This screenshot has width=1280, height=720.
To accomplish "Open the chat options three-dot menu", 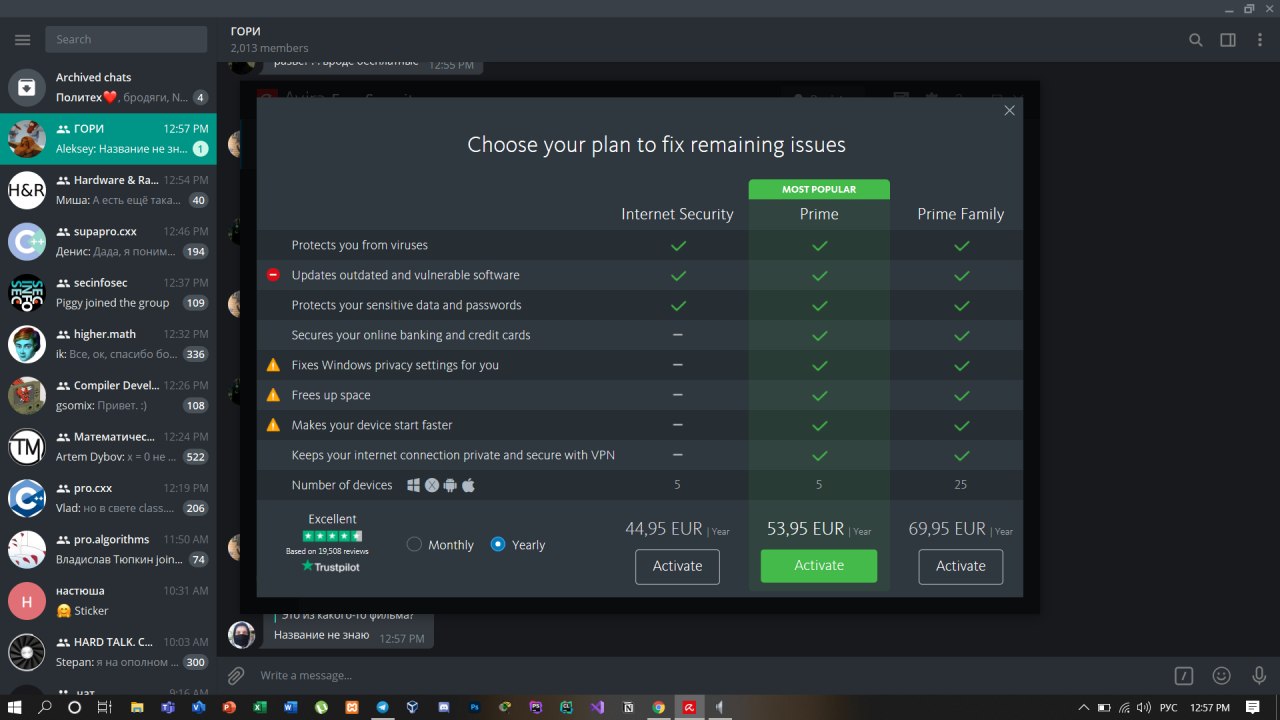I will click(x=1259, y=40).
